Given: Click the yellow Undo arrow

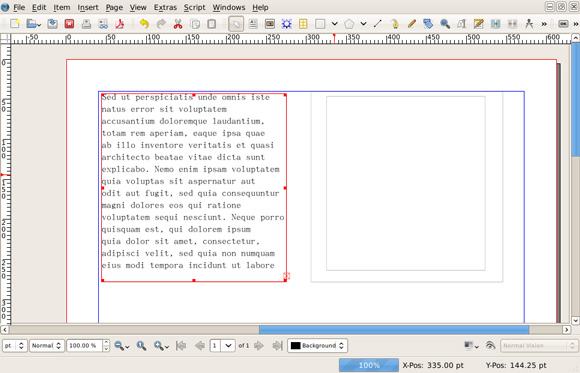Looking at the screenshot, I should pos(144,24).
